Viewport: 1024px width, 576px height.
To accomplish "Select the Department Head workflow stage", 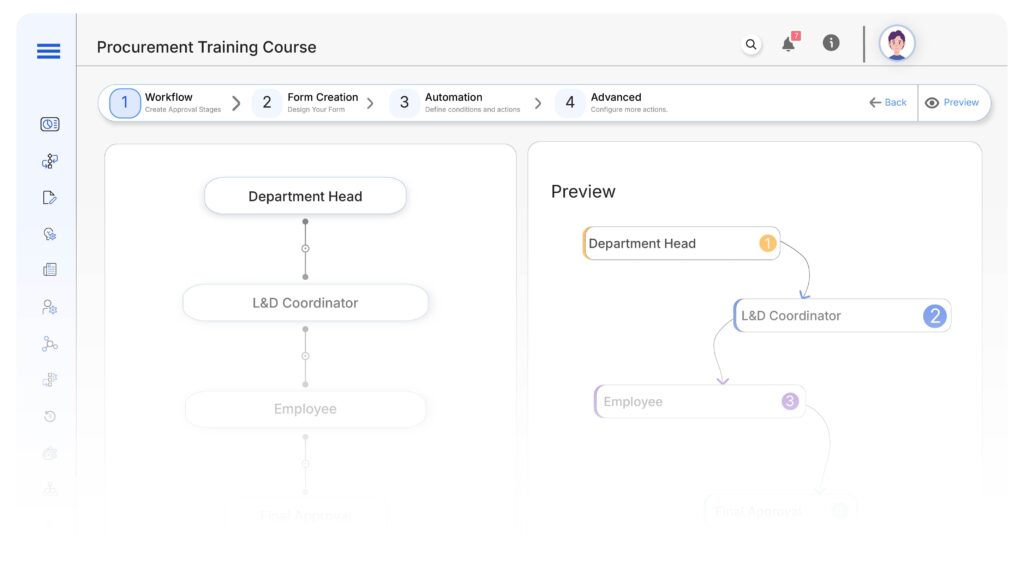I will [x=305, y=196].
